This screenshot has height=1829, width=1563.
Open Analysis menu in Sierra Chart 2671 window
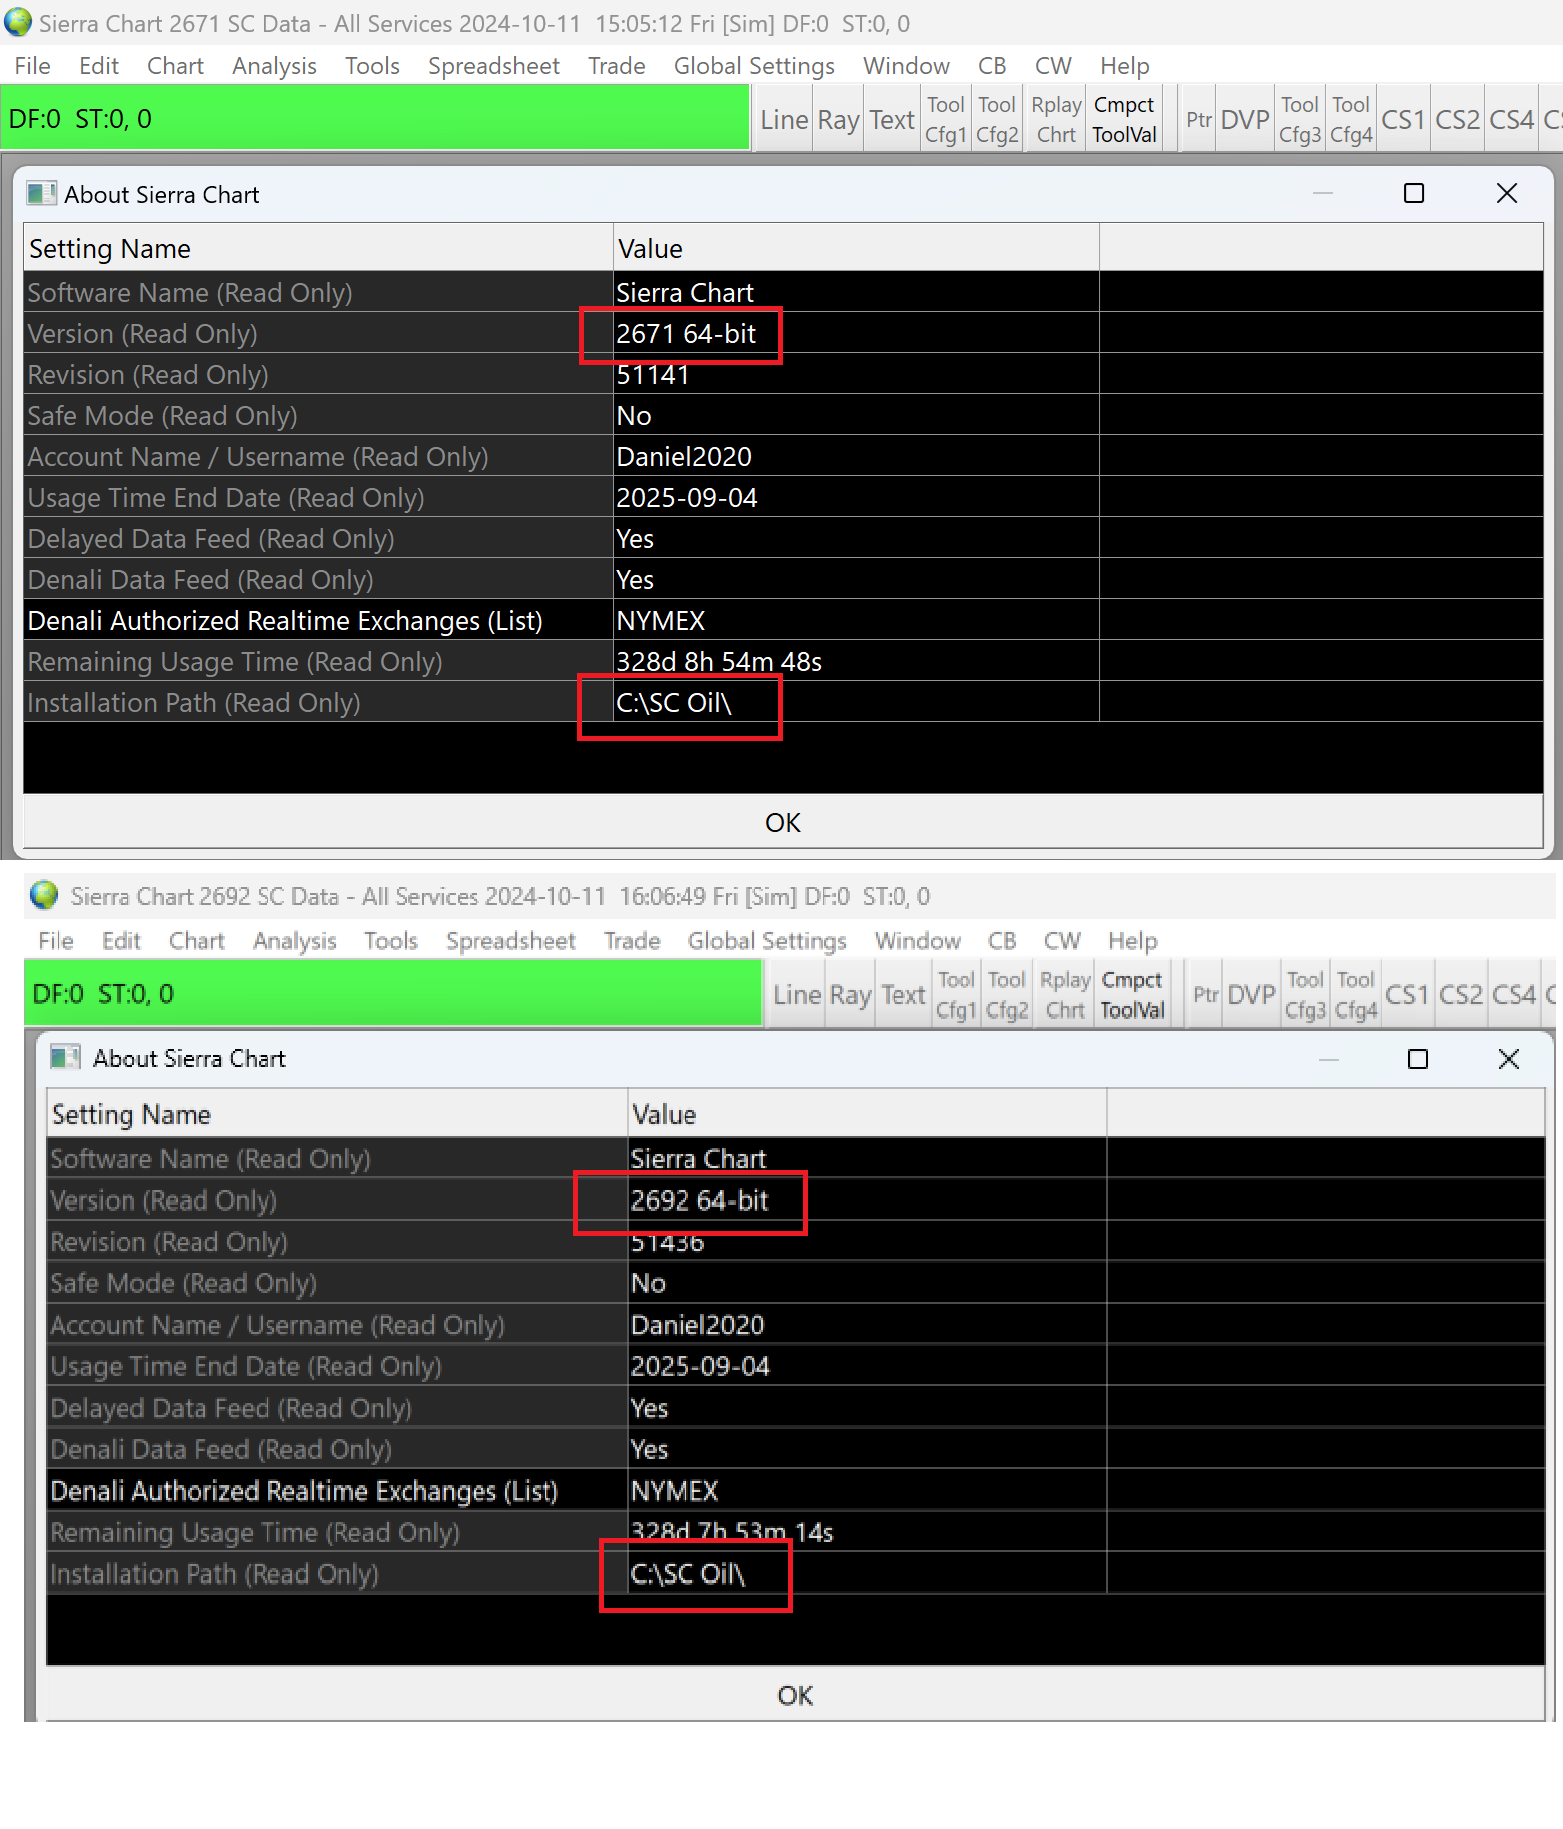point(274,66)
